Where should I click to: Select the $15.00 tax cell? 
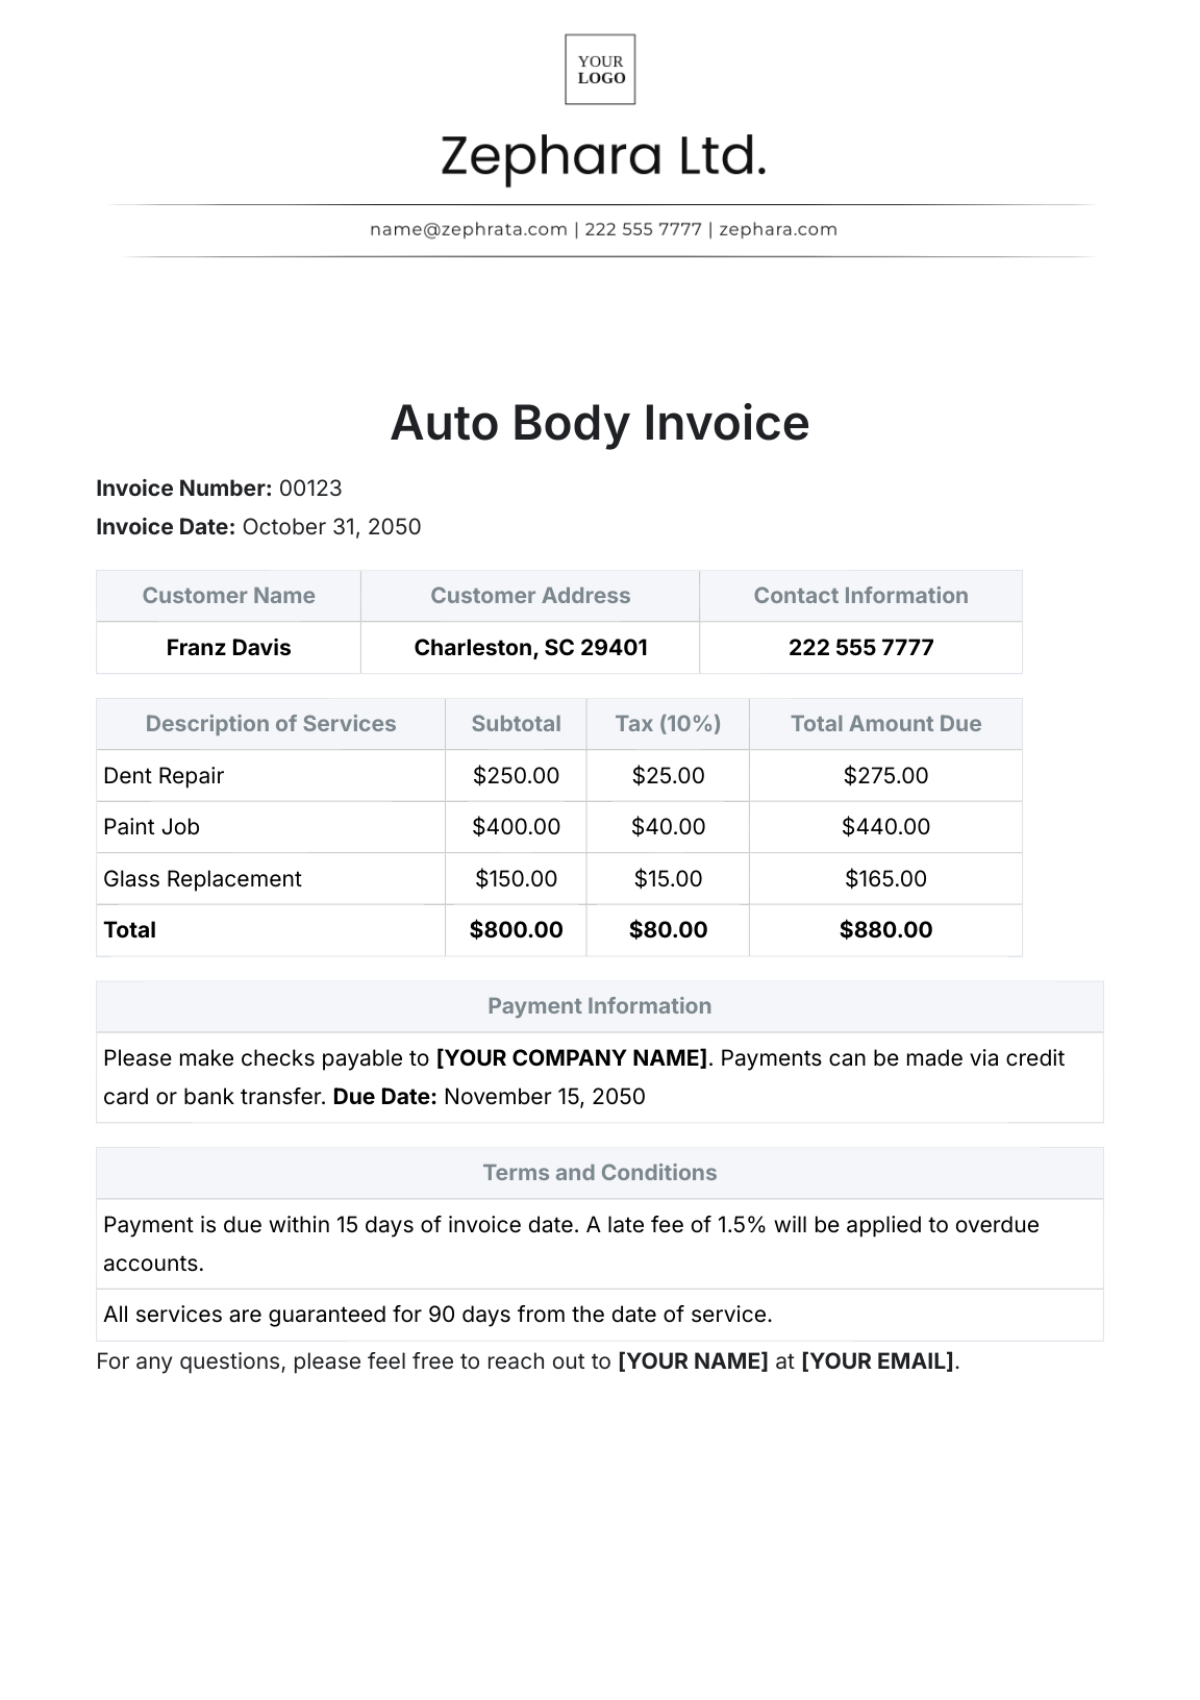click(668, 879)
